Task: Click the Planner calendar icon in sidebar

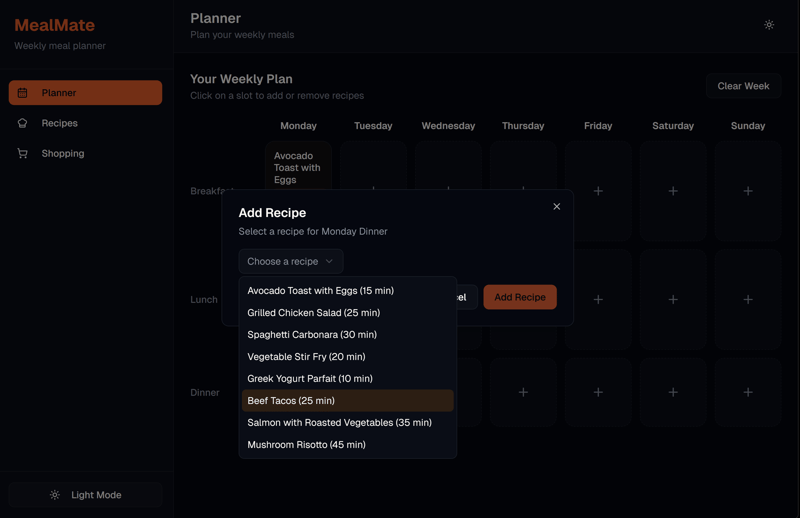Action: (x=23, y=93)
